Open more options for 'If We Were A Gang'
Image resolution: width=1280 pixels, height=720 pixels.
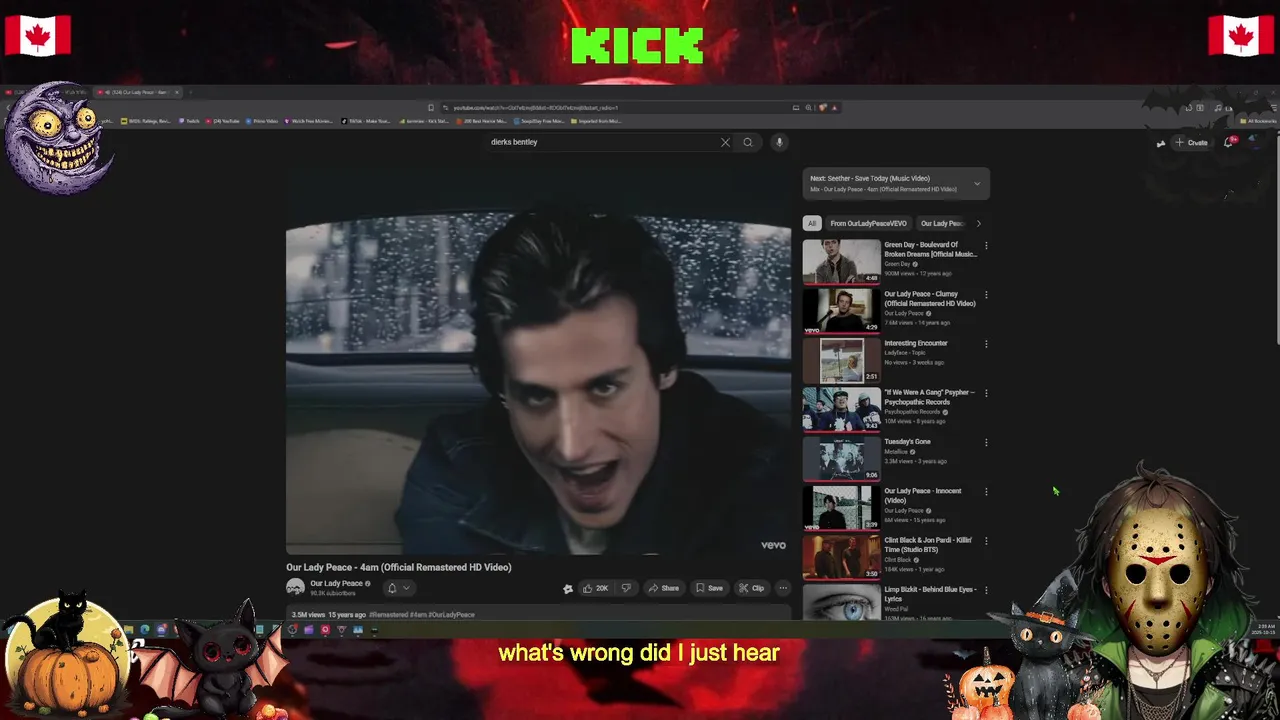point(986,393)
